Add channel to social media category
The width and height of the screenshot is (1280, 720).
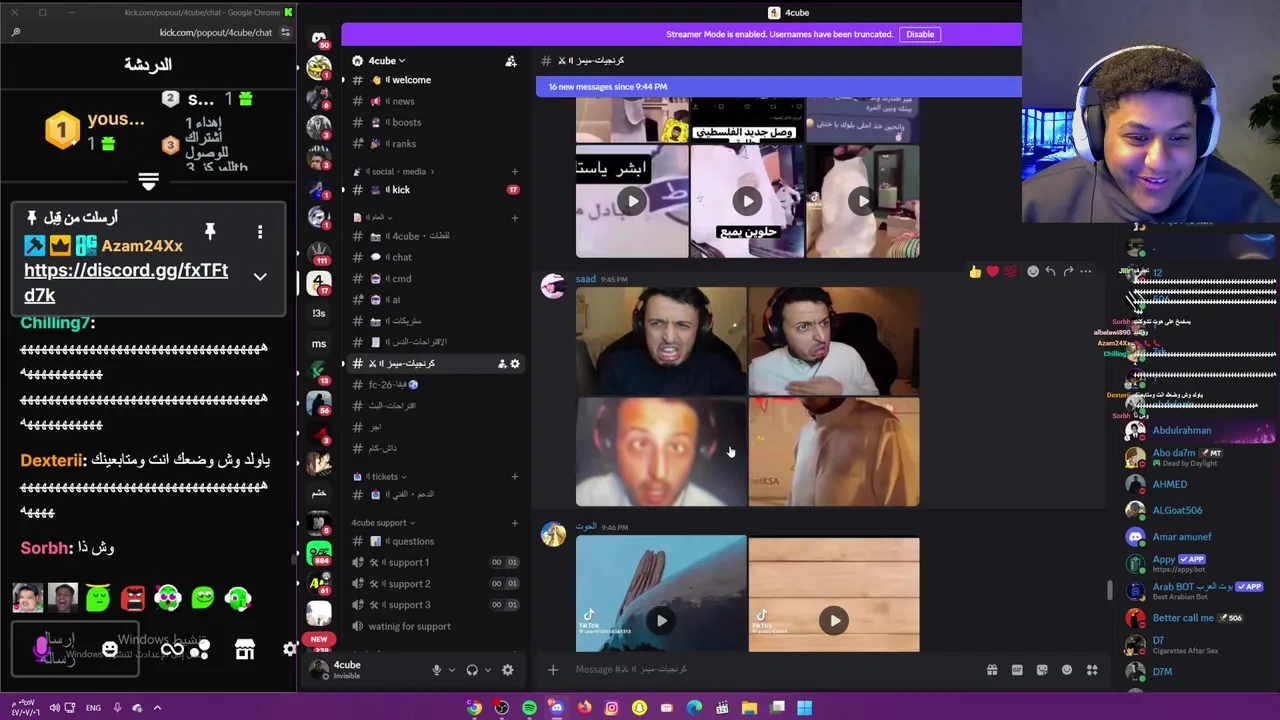[514, 171]
